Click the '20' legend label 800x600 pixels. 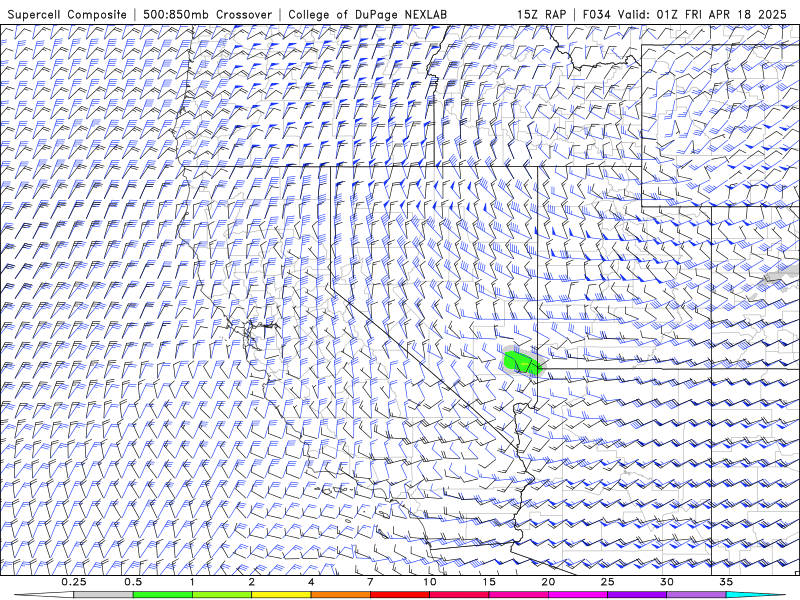[548, 582]
